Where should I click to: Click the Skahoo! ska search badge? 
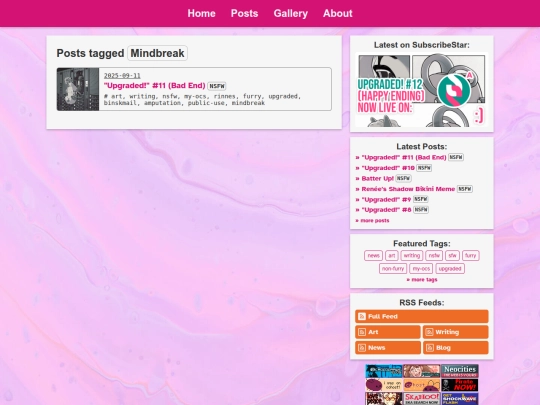tap(422, 398)
